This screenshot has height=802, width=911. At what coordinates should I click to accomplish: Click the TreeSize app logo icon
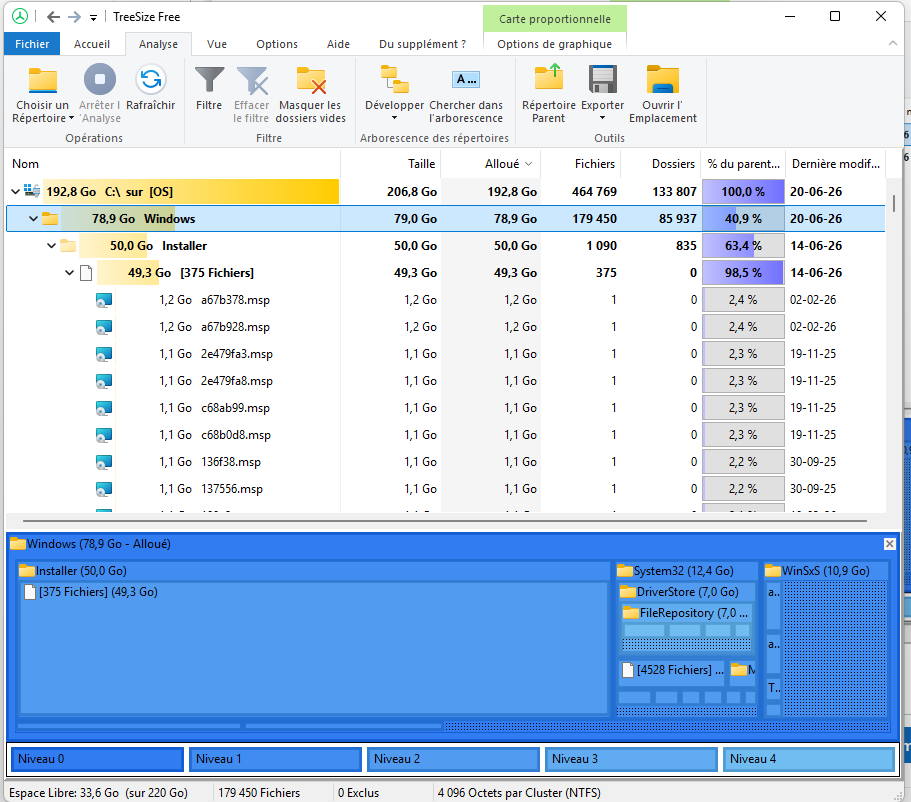coord(20,16)
